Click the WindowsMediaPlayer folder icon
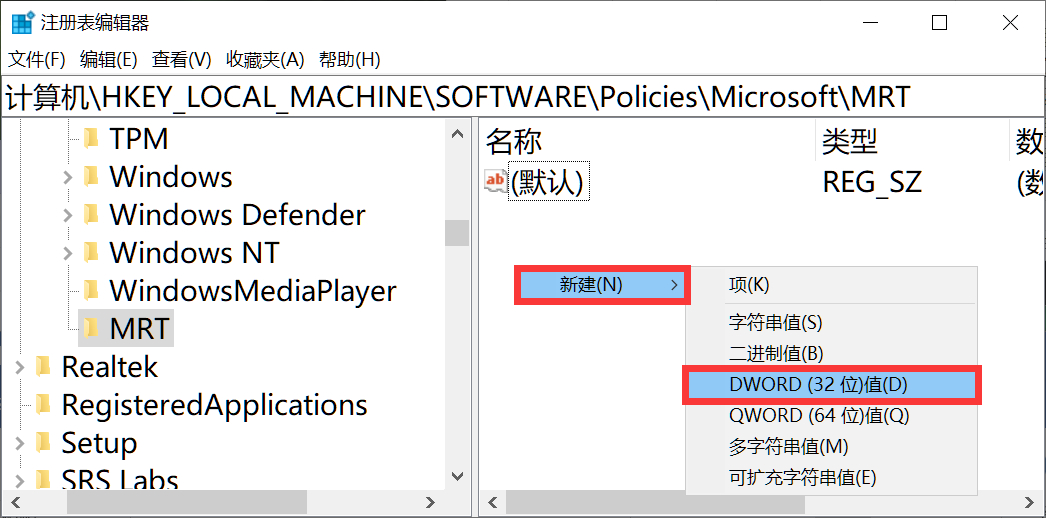 click(91, 290)
